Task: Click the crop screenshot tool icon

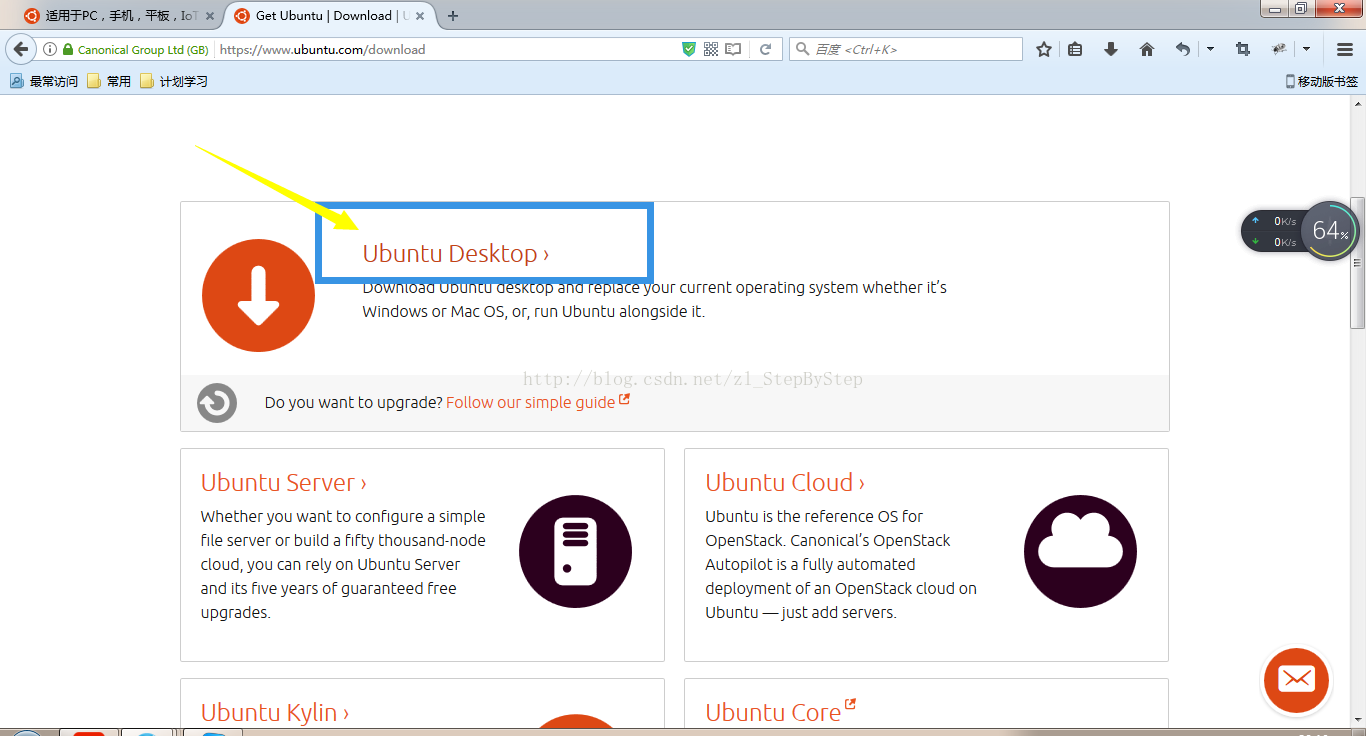Action: [1243, 49]
